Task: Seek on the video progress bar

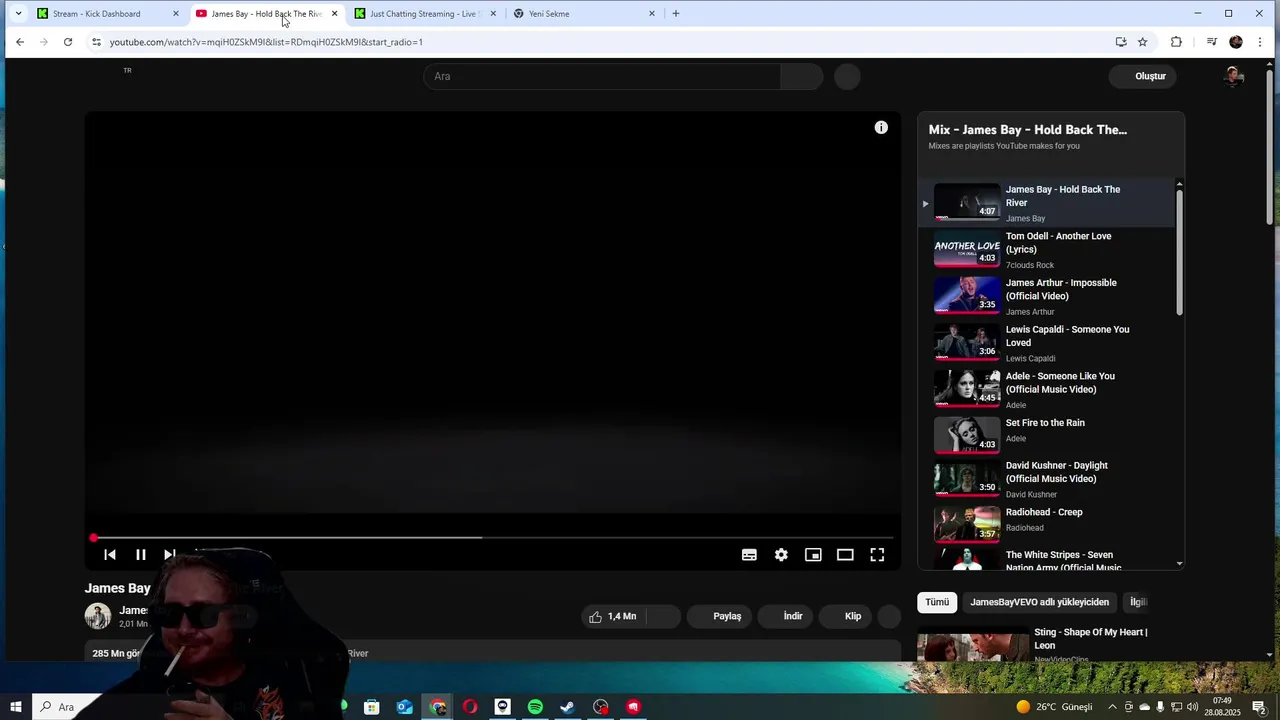Action: point(493,538)
